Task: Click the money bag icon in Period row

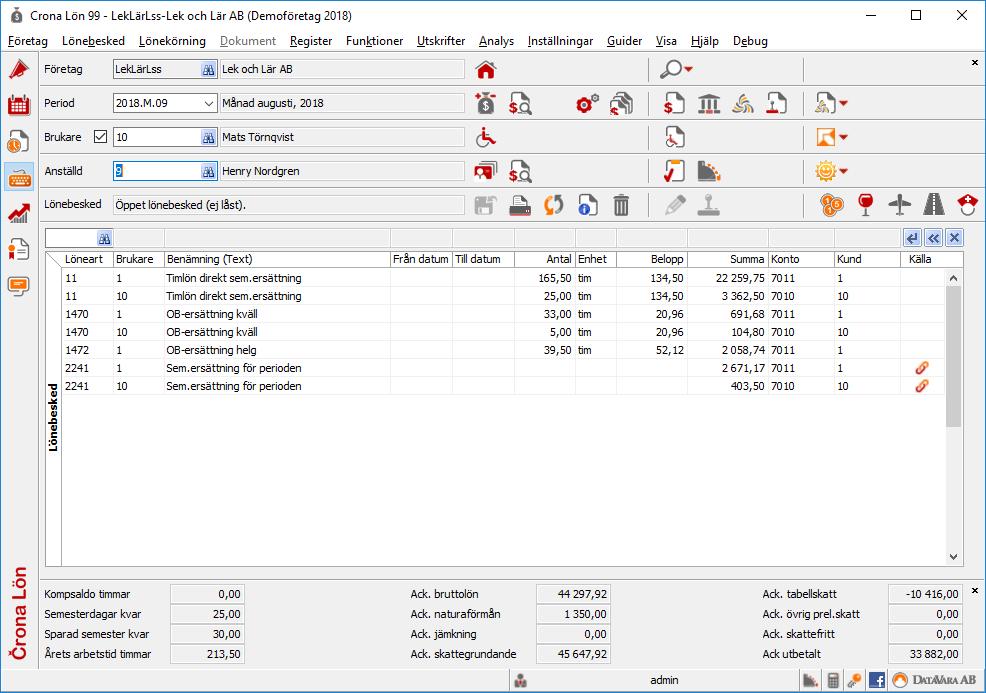Action: tap(485, 104)
